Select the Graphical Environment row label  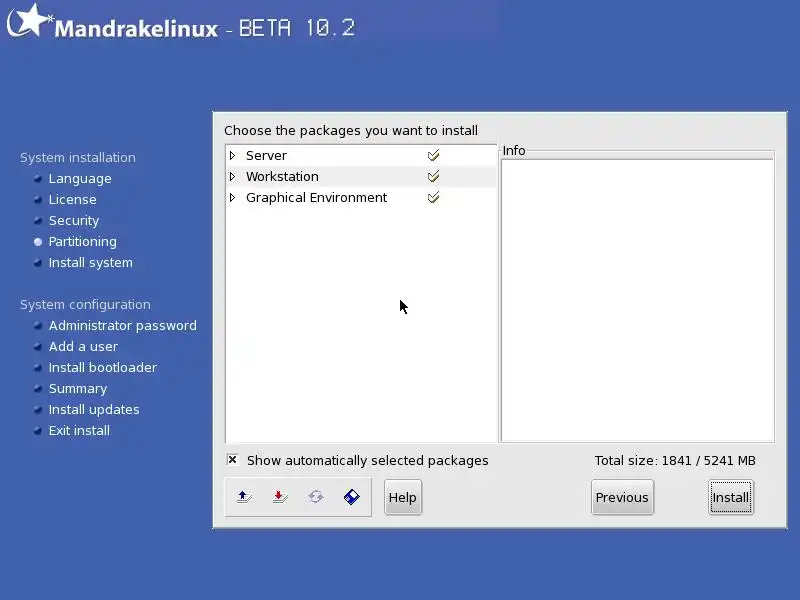(316, 197)
